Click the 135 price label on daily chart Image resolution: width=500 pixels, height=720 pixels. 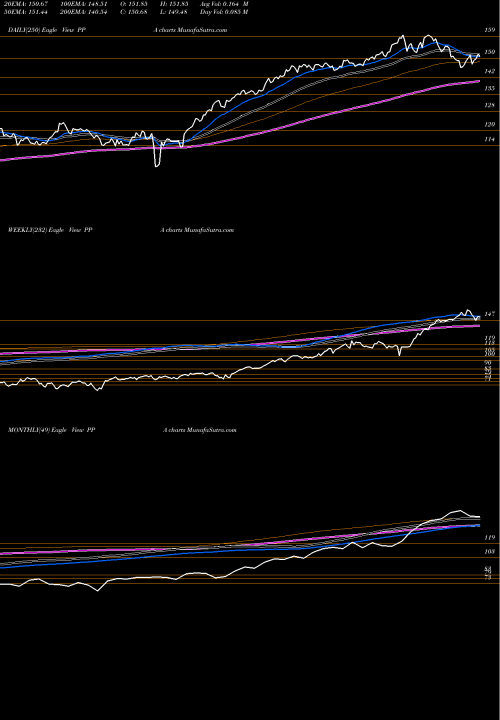(490, 88)
